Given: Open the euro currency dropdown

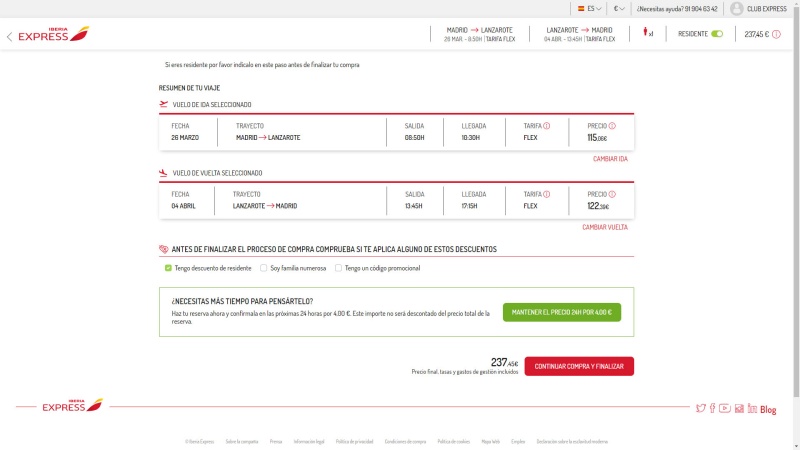Looking at the screenshot, I should [619, 8].
